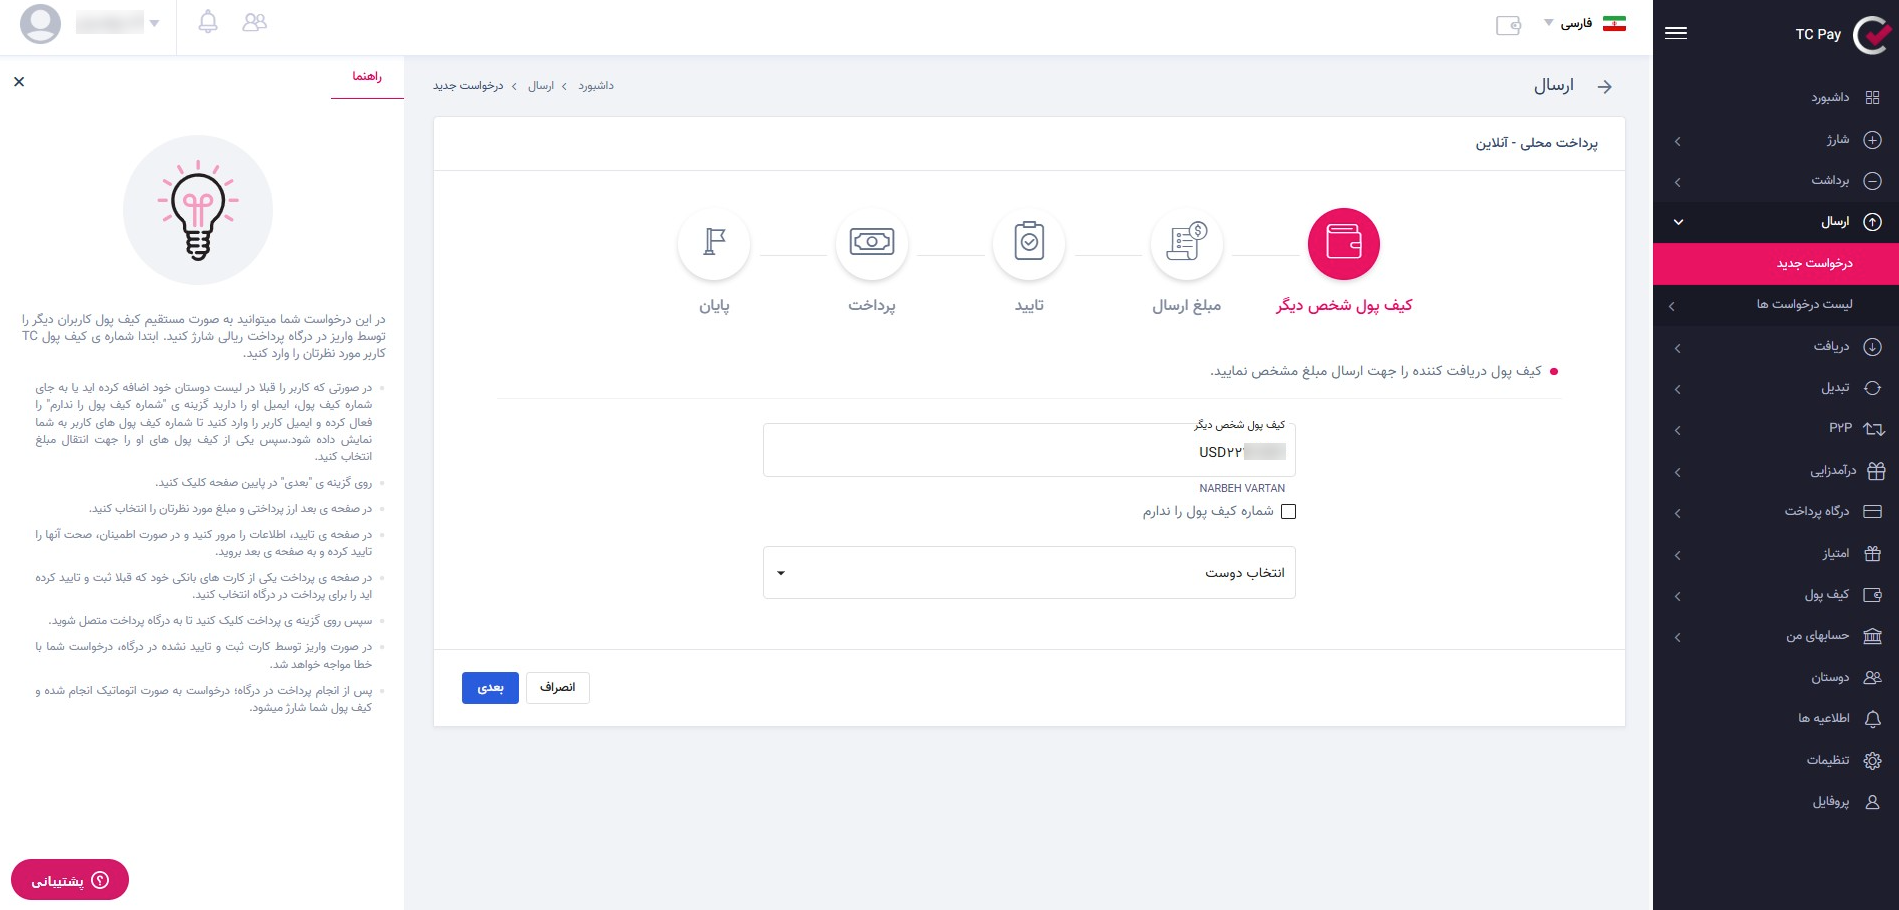1899x910 pixels.
Task: Check the 'شماره کیف پول را ندارم' checkbox
Action: (1288, 512)
